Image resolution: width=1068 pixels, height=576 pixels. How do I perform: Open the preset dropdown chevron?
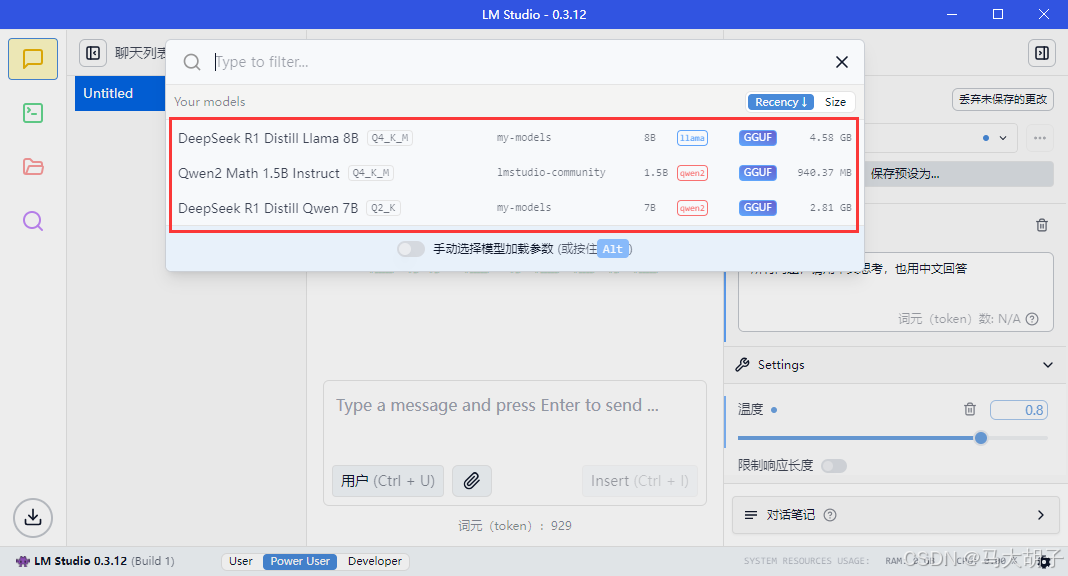pos(1003,138)
